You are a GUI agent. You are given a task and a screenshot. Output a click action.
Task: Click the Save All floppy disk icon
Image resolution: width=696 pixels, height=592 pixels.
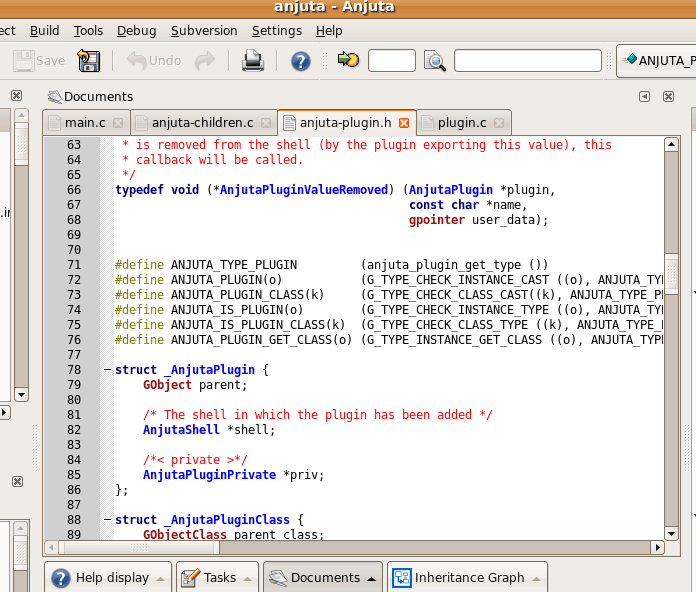pos(89,61)
